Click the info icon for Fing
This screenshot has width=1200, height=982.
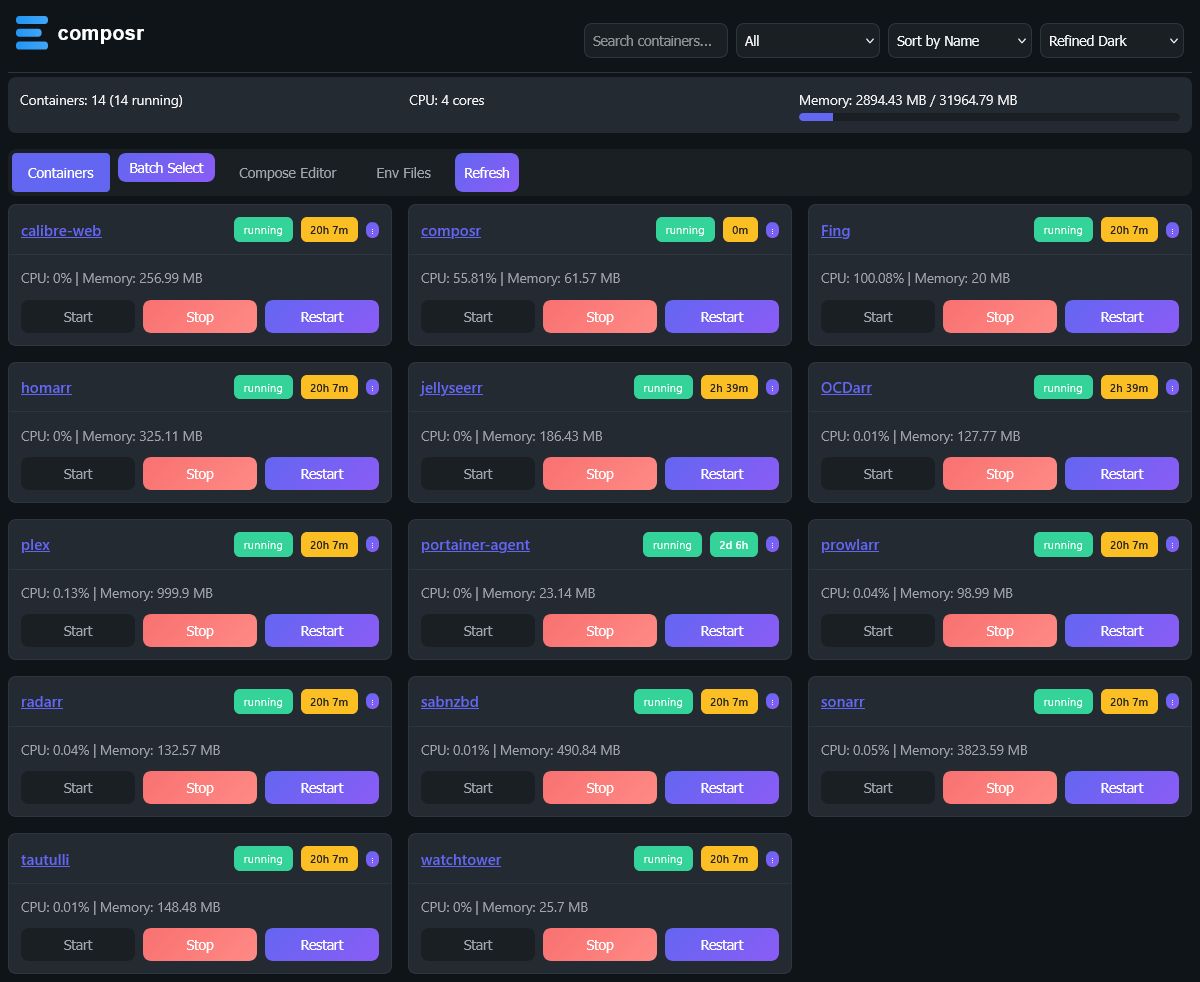coord(1172,229)
